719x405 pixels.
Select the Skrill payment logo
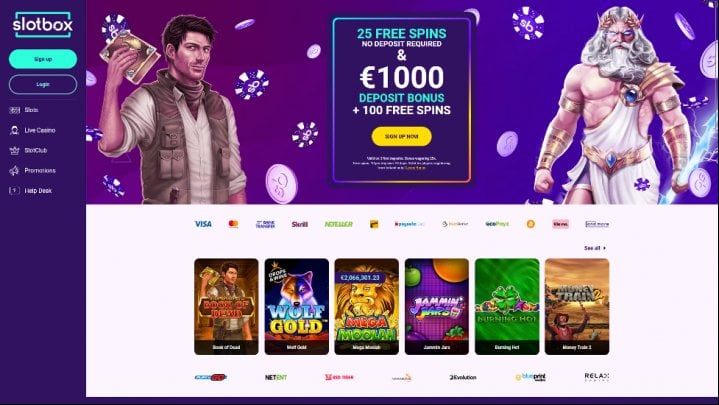click(x=299, y=224)
